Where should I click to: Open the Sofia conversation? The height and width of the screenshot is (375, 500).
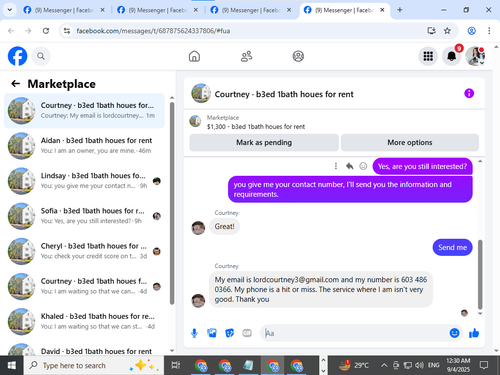(x=84, y=216)
